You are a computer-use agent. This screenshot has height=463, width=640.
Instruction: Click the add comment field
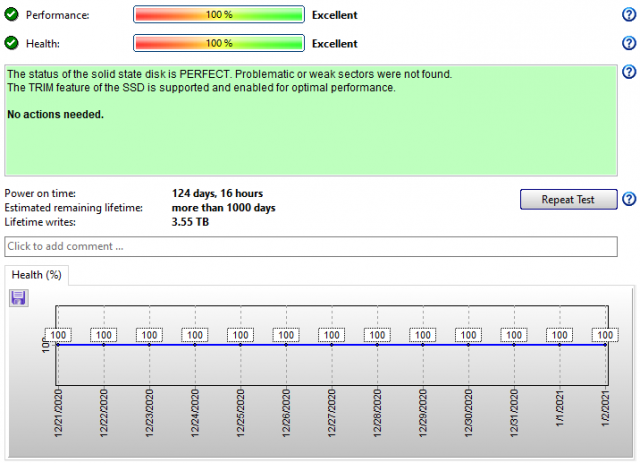click(x=311, y=247)
